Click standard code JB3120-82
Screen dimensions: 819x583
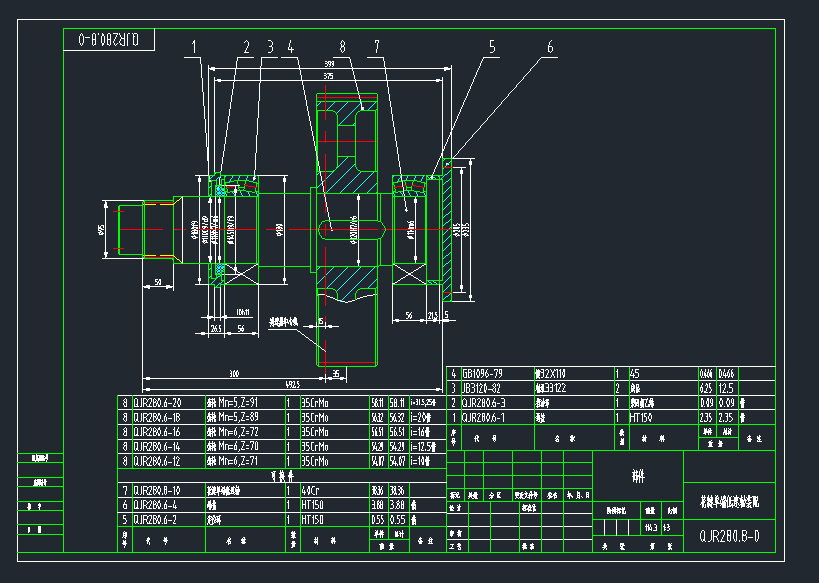[x=483, y=388]
